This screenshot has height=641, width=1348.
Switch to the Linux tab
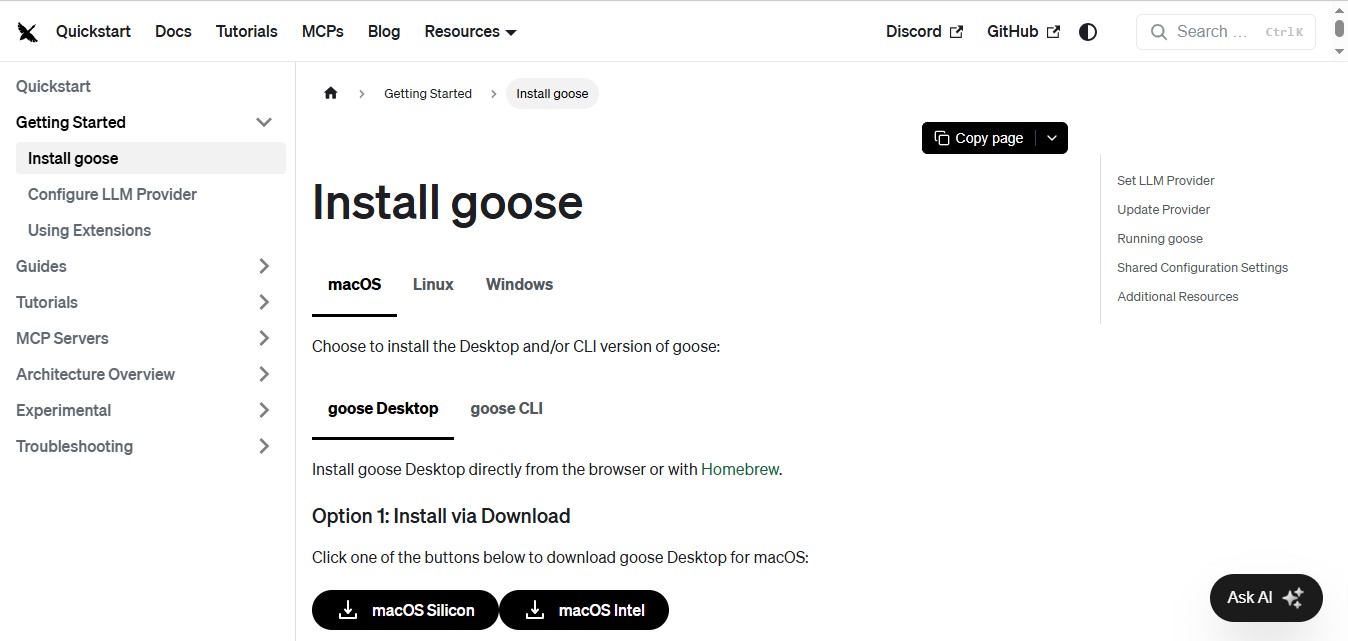point(432,284)
